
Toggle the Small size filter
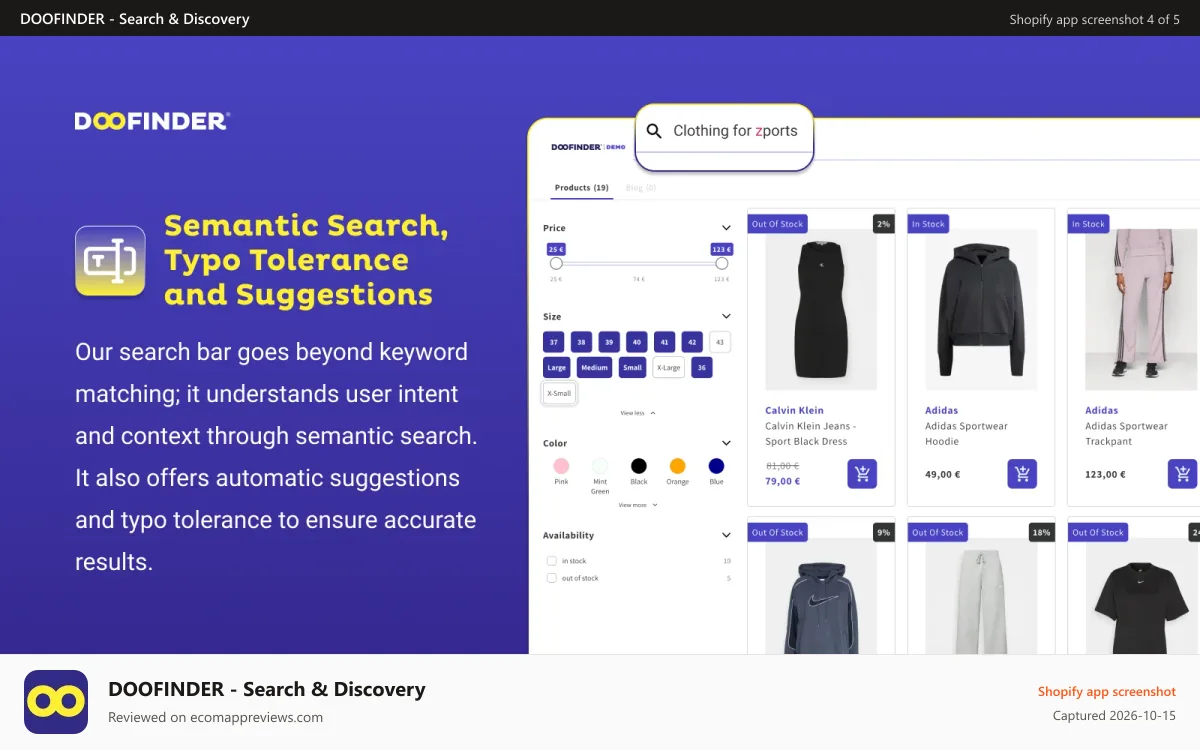633,367
